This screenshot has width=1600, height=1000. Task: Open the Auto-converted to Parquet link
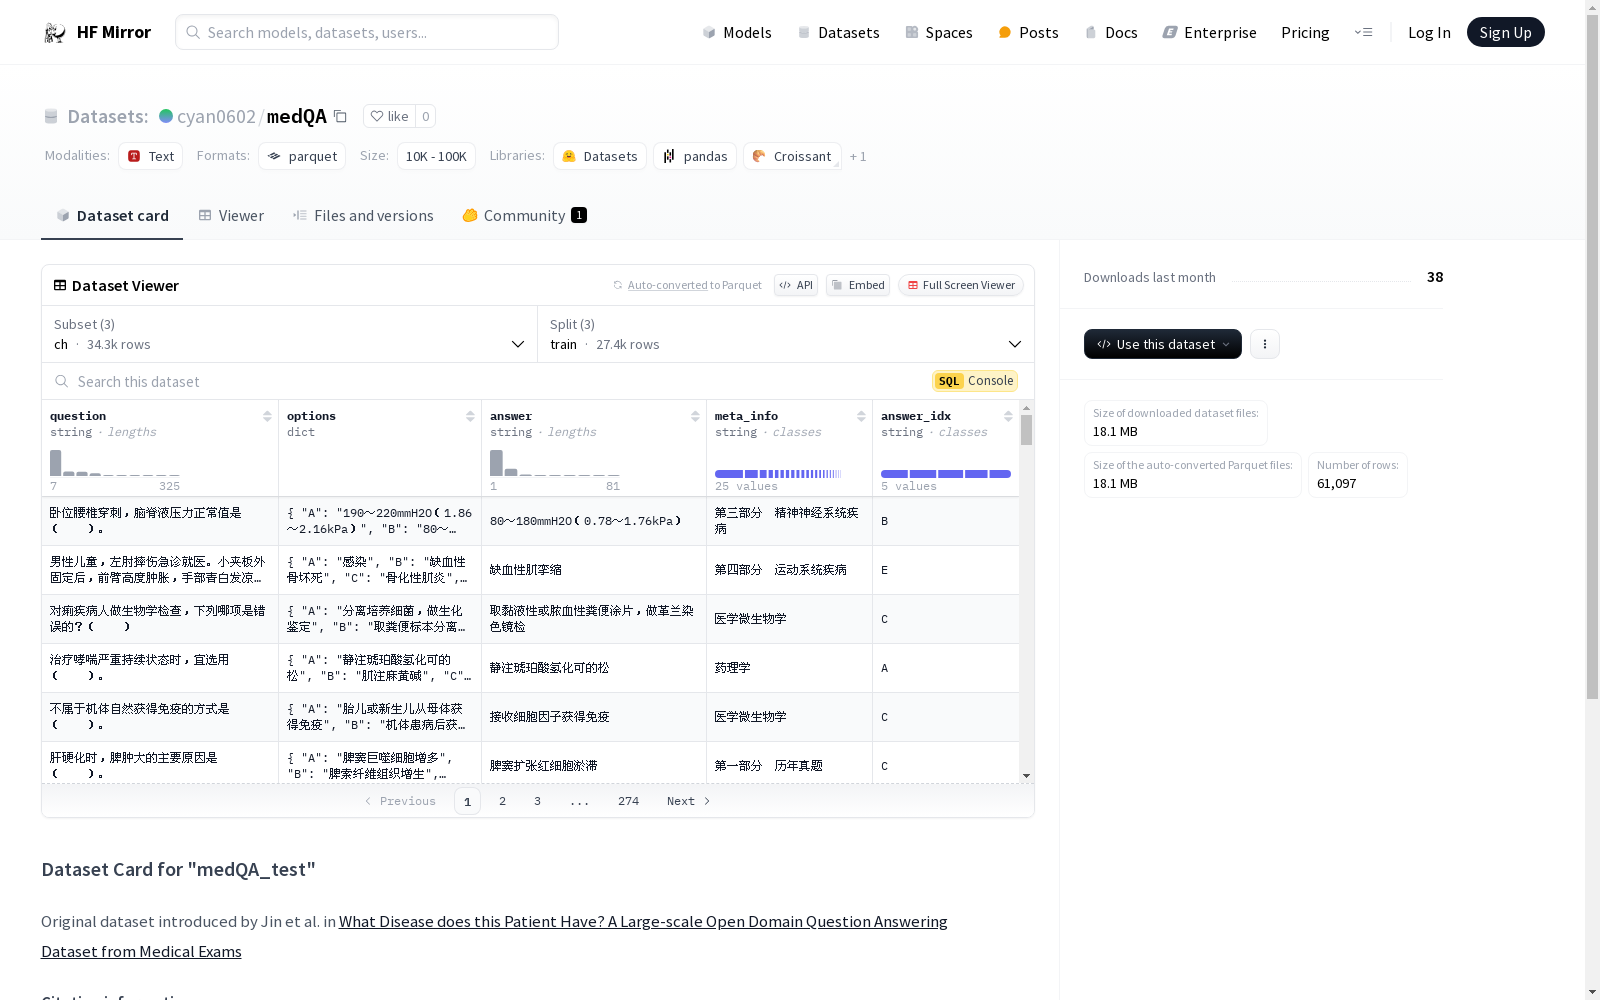687,285
